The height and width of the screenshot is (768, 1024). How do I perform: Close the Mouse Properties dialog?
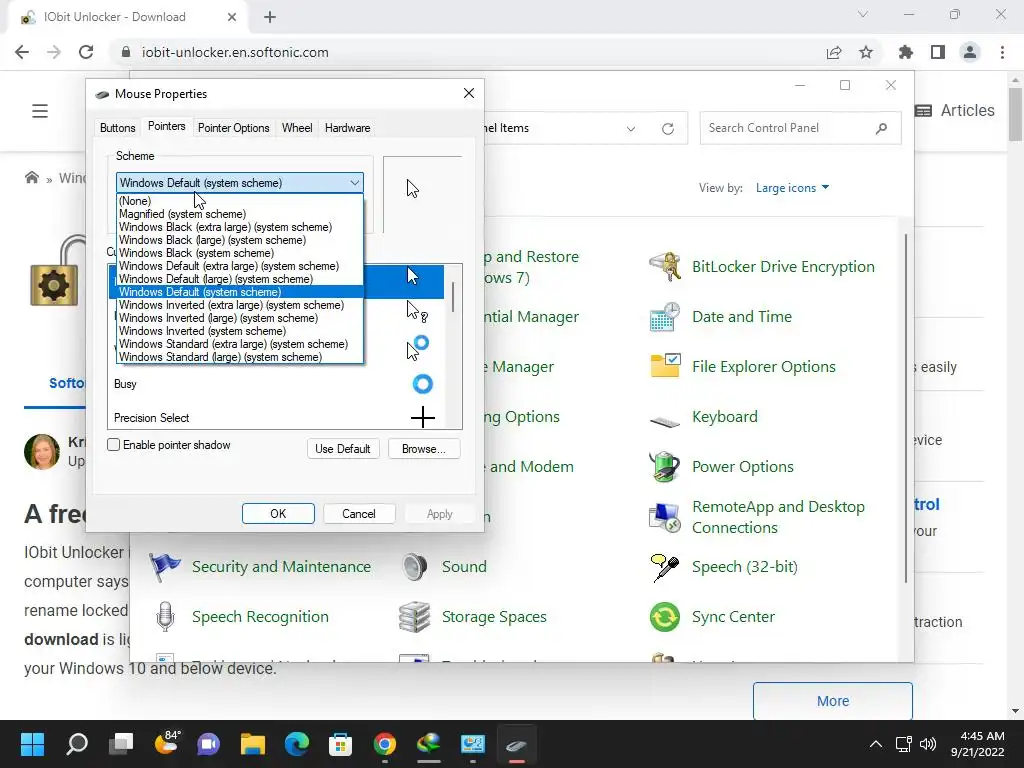pyautogui.click(x=469, y=93)
